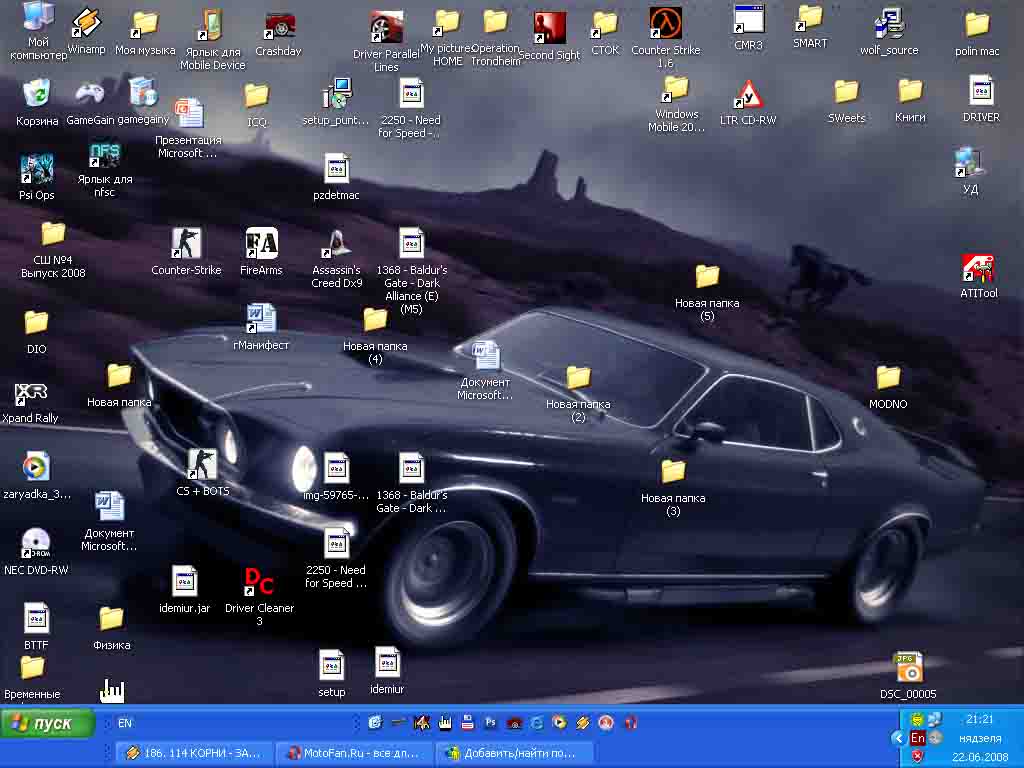Viewport: 1024px width, 768px height.
Task: Open the Корзина recycle bin
Action: click(37, 93)
